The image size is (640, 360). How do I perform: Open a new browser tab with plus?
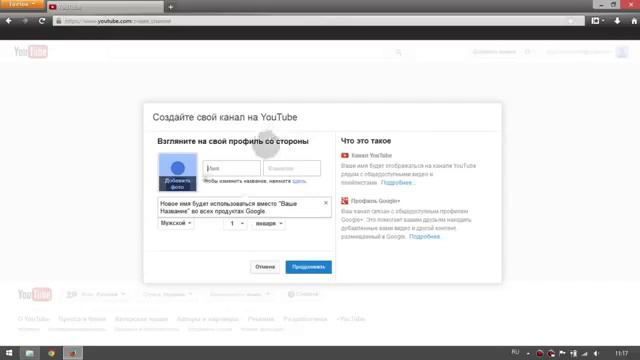tap(171, 7)
